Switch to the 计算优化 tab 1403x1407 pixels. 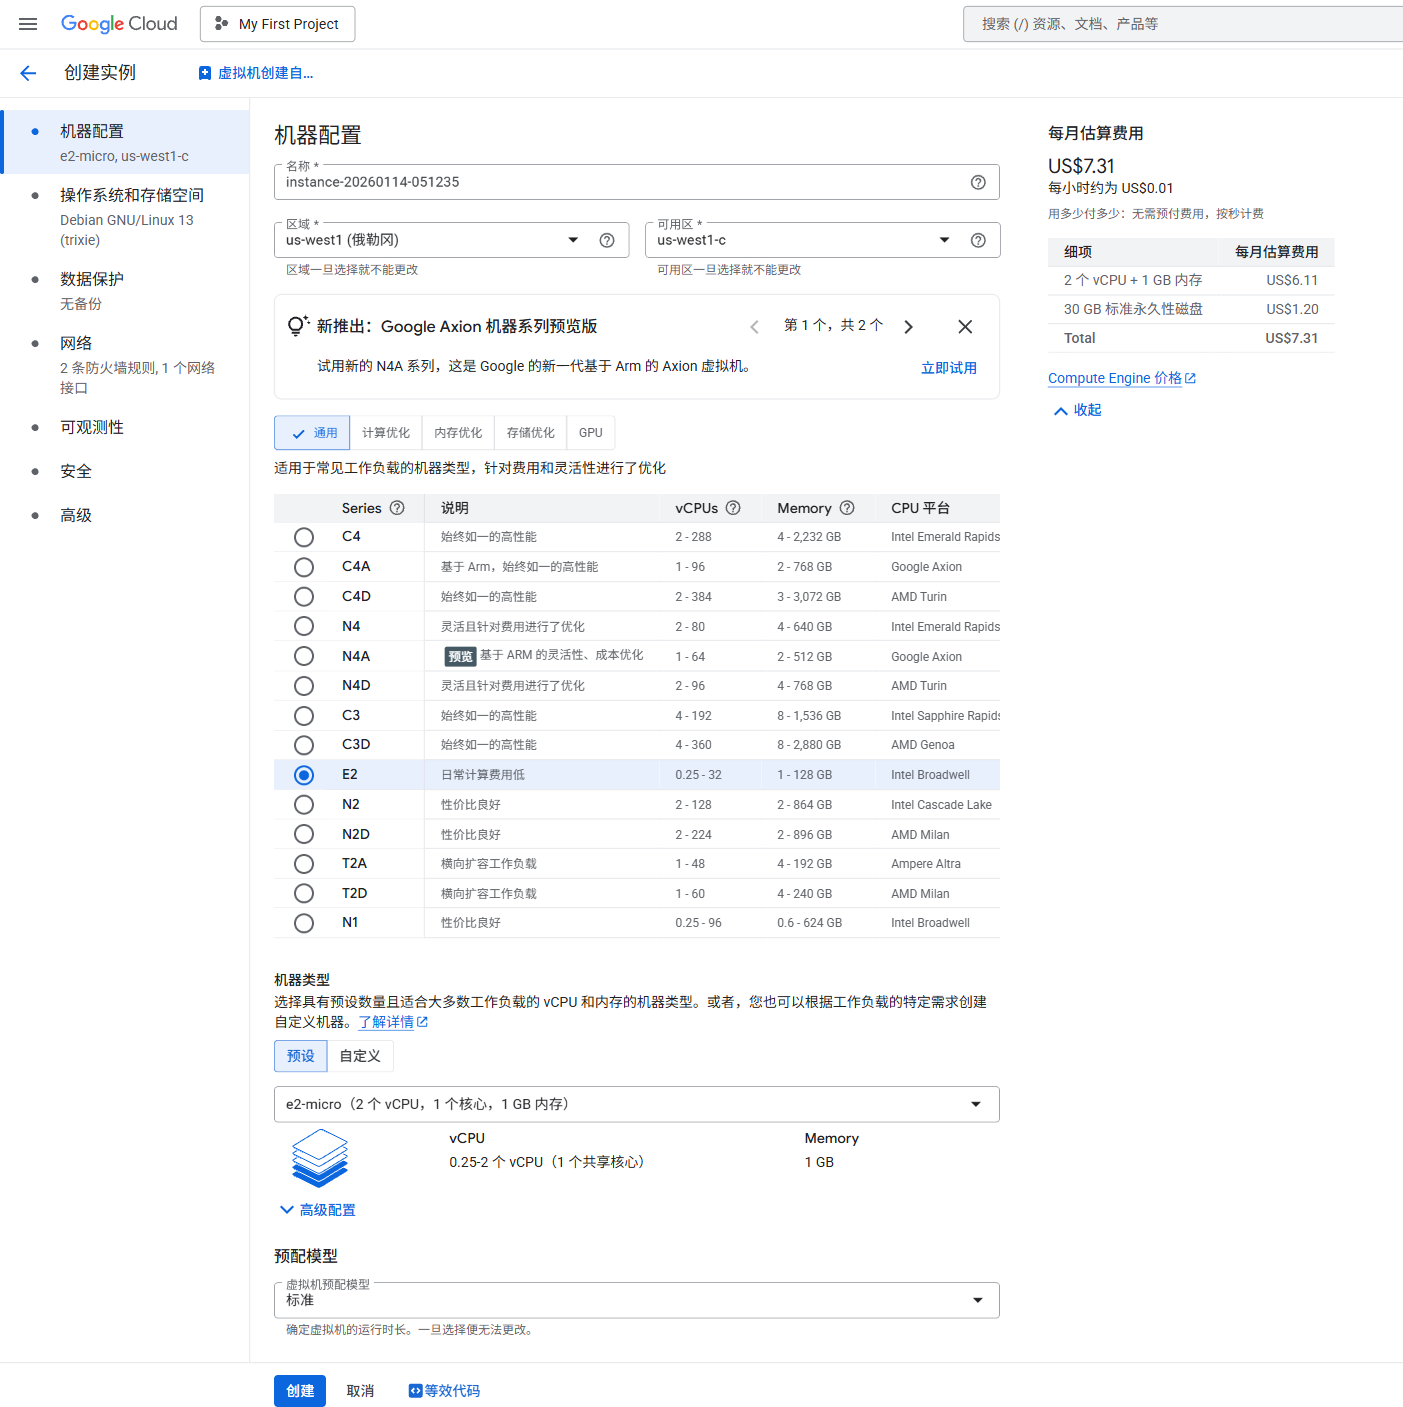(386, 433)
